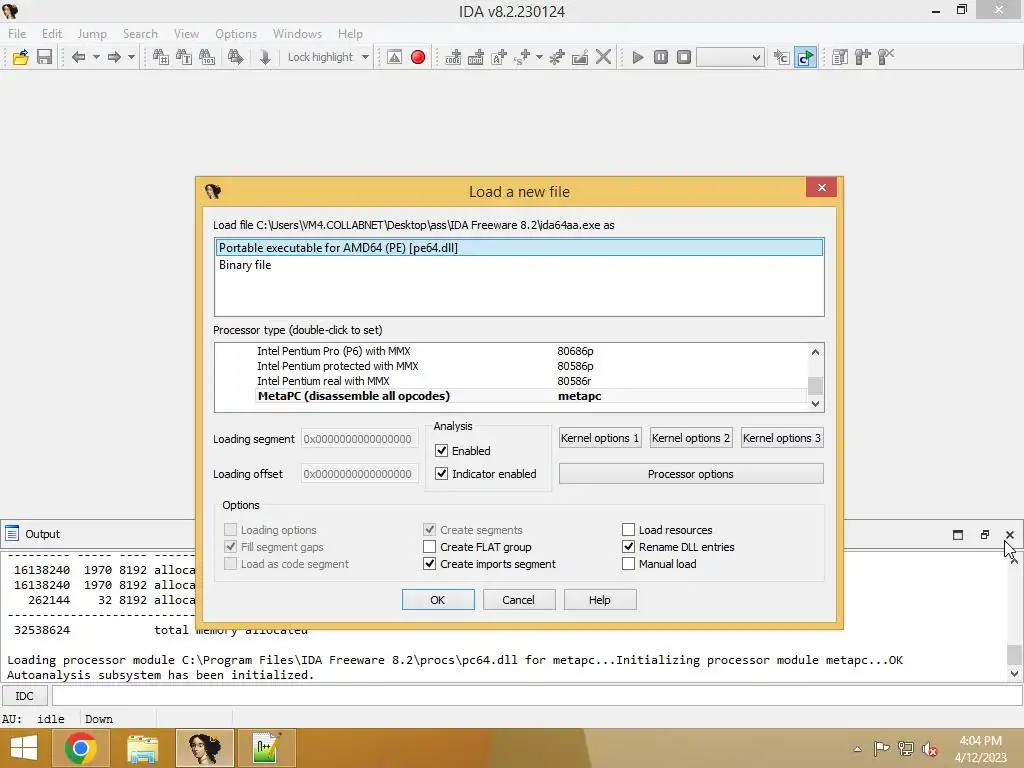Click the add breakpoint toolbar icon
1024x768 pixels.
(863, 57)
